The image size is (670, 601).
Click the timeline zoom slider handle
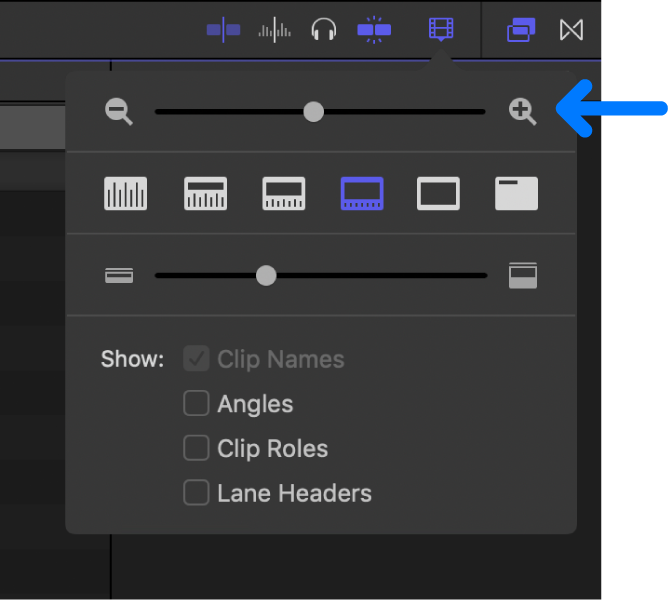[x=313, y=111]
